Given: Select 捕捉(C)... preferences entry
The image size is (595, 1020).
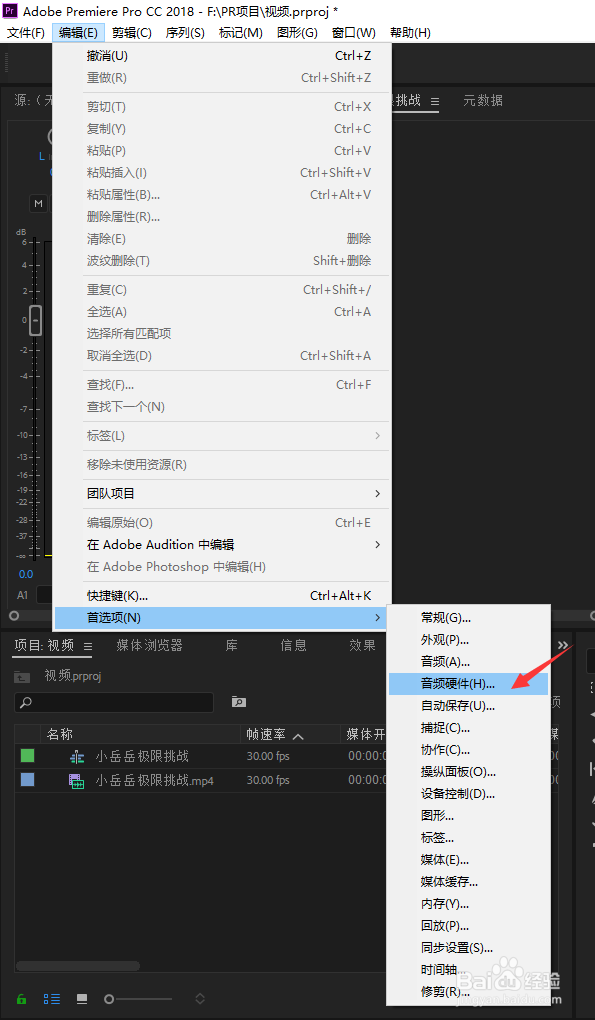Looking at the screenshot, I should click(x=468, y=728).
